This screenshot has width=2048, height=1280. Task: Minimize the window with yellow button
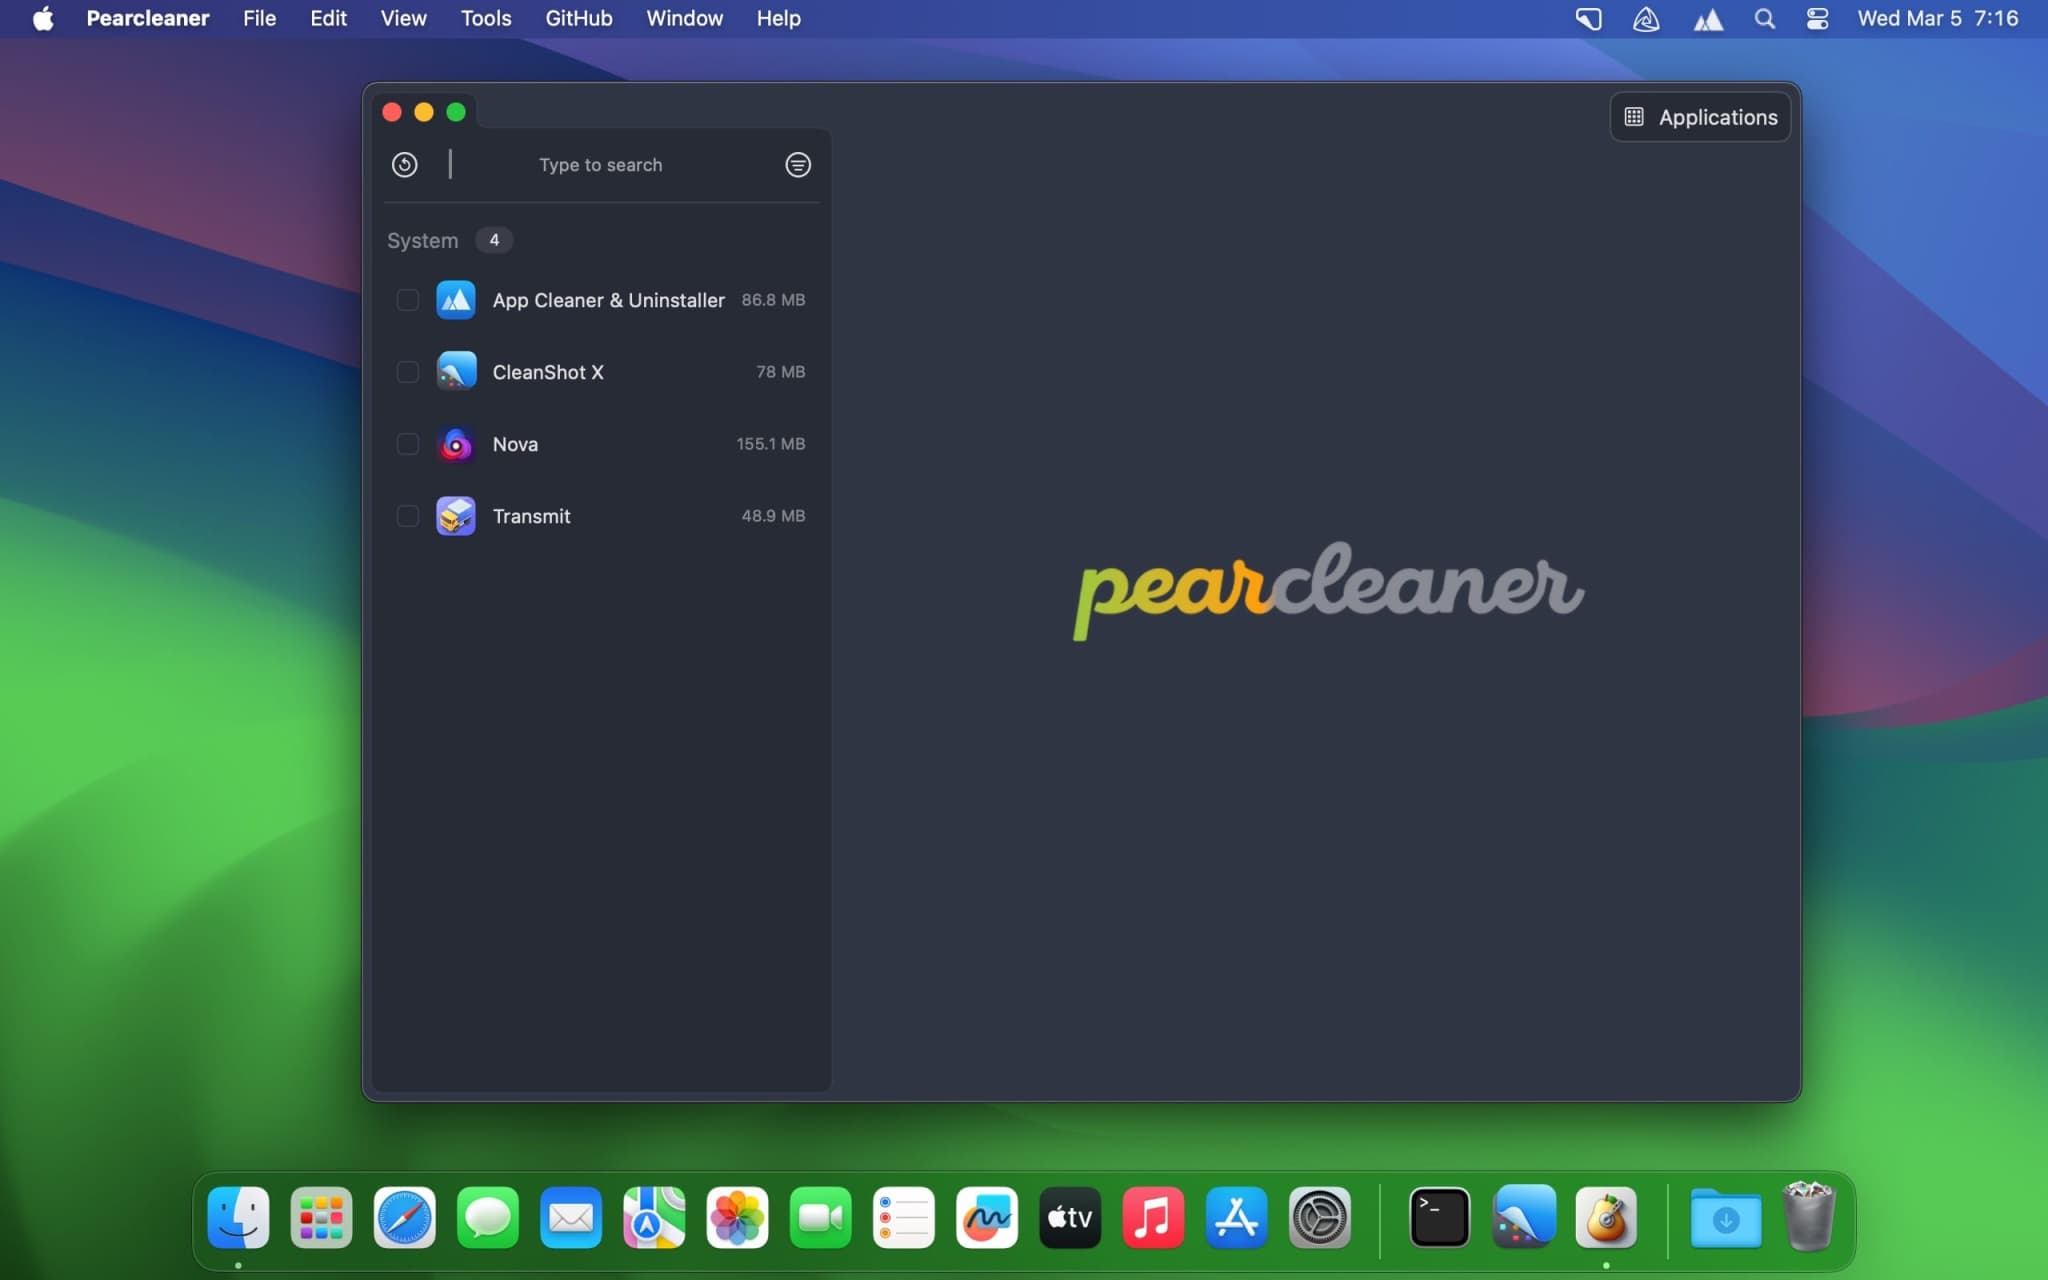pyautogui.click(x=424, y=112)
